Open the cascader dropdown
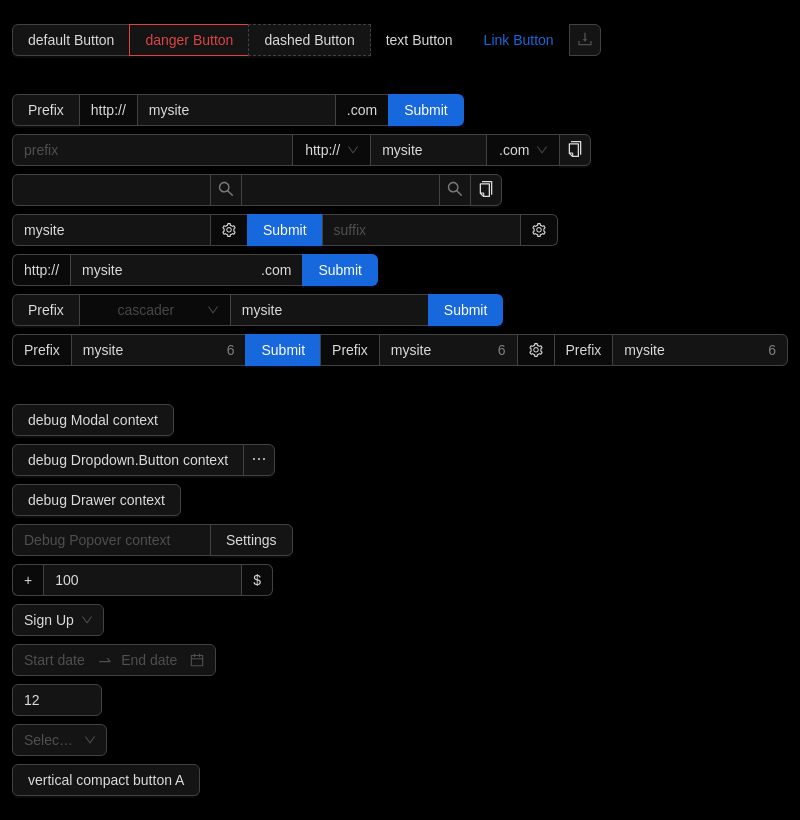Image resolution: width=800 pixels, height=820 pixels. [x=155, y=310]
